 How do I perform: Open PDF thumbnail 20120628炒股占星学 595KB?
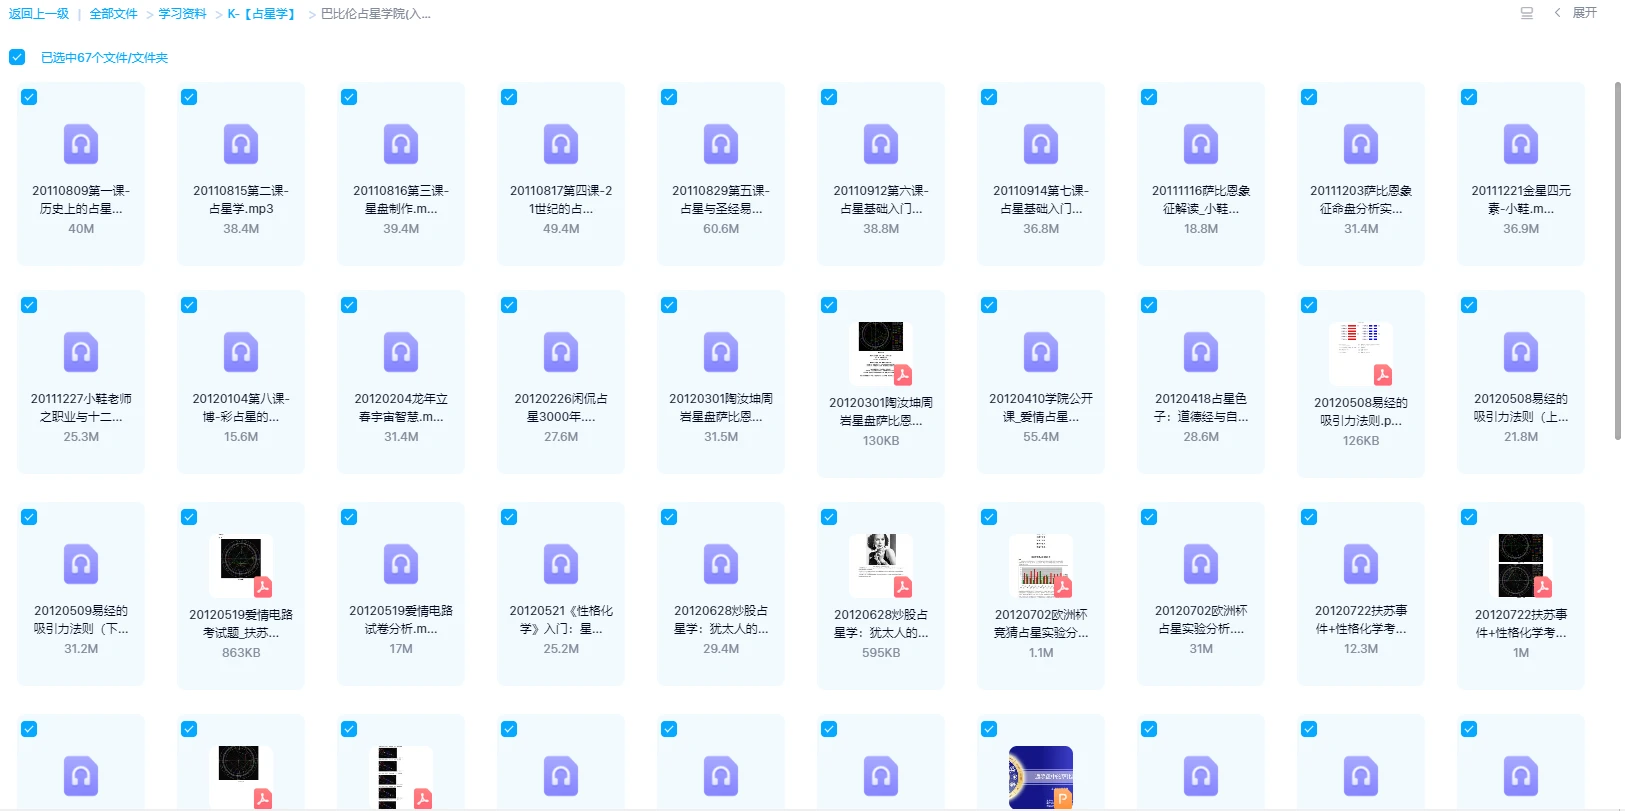click(x=881, y=566)
